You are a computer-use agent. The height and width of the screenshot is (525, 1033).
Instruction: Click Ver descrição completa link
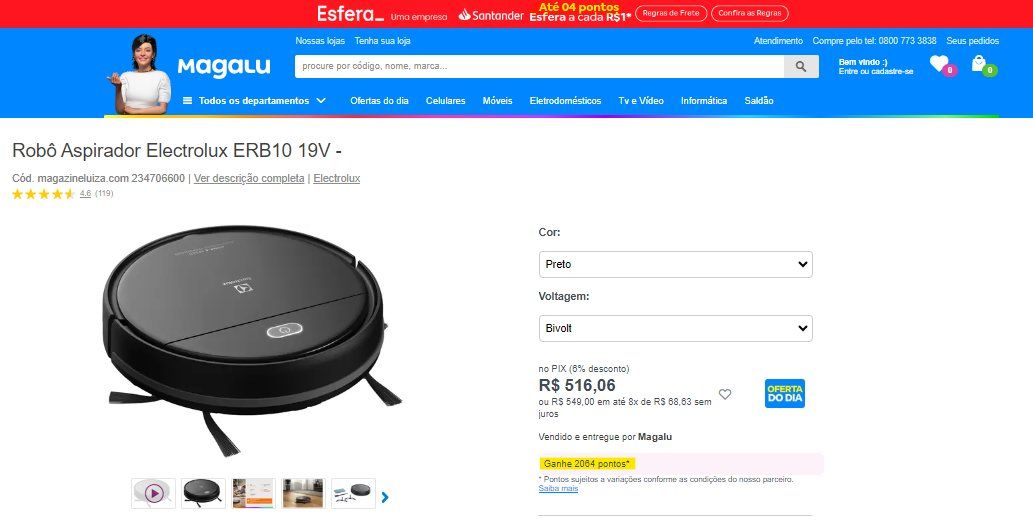pos(249,179)
